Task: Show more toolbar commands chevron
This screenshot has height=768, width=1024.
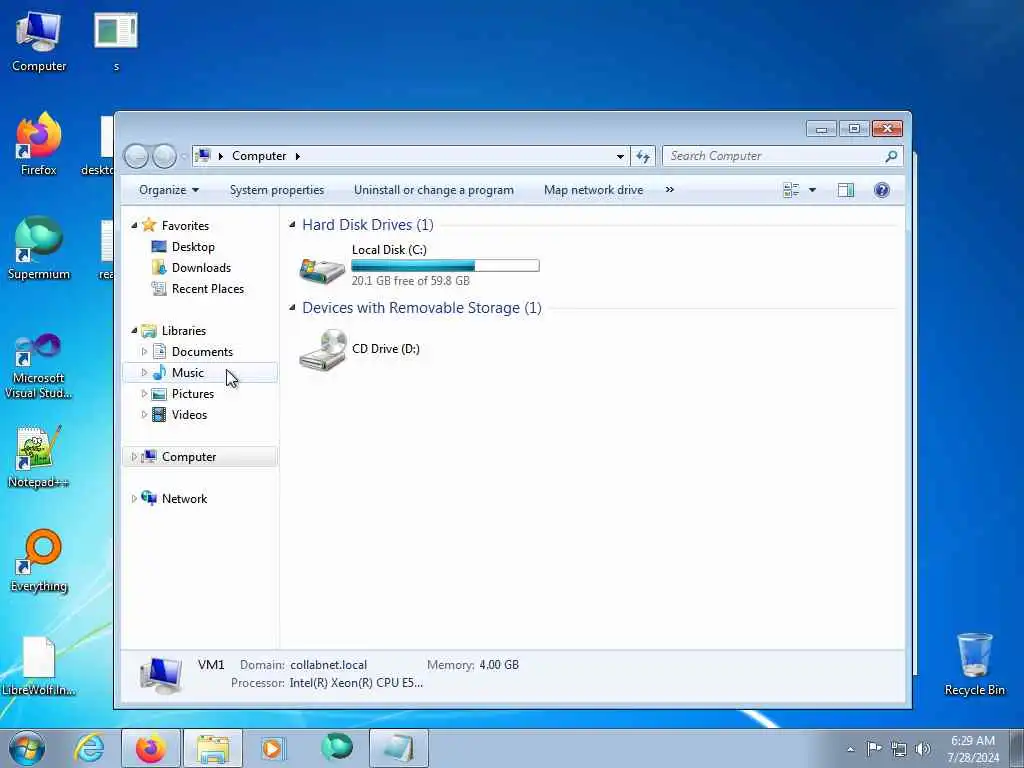Action: coord(669,190)
